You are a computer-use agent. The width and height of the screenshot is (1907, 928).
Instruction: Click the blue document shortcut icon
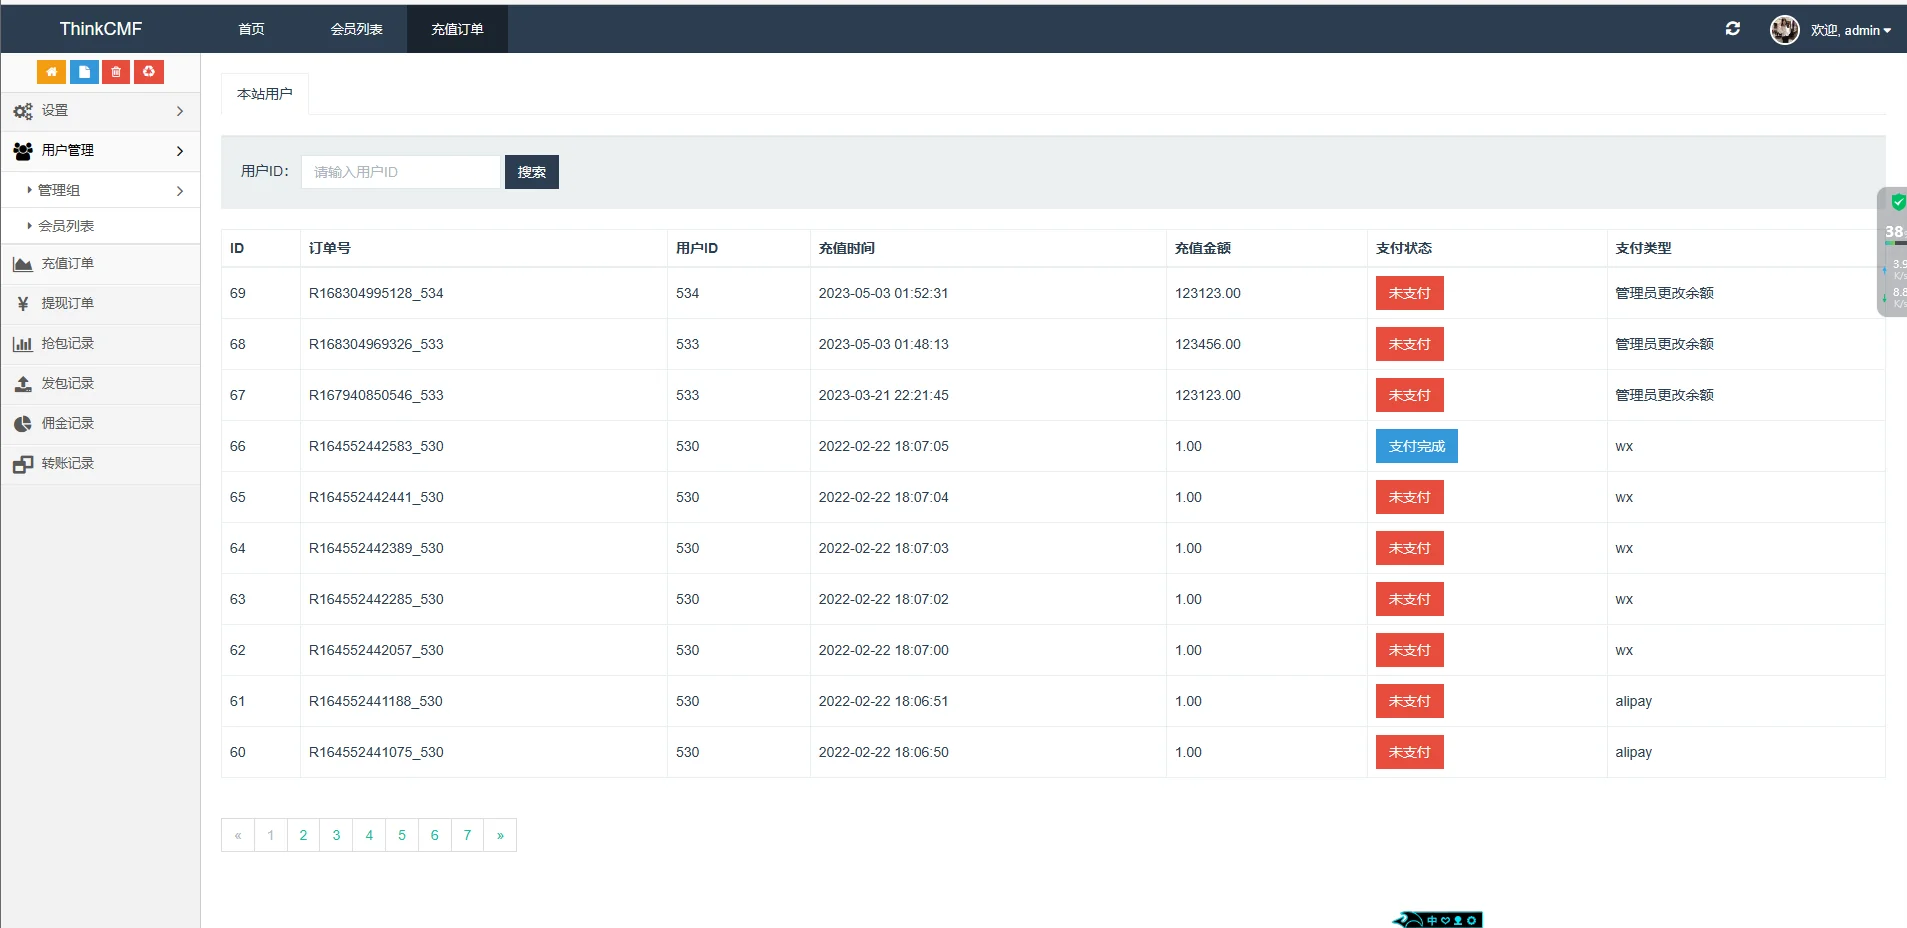pyautogui.click(x=84, y=72)
